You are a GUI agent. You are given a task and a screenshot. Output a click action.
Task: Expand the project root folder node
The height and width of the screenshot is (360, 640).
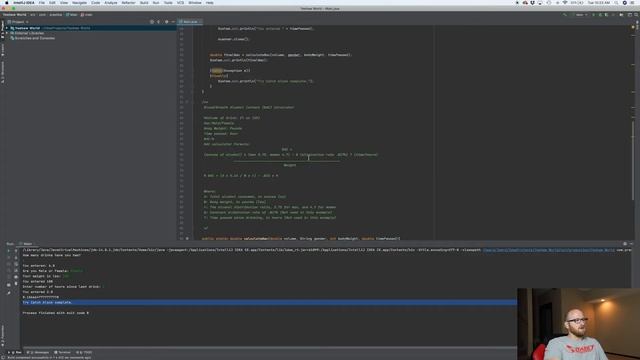pyautogui.click(x=7, y=28)
